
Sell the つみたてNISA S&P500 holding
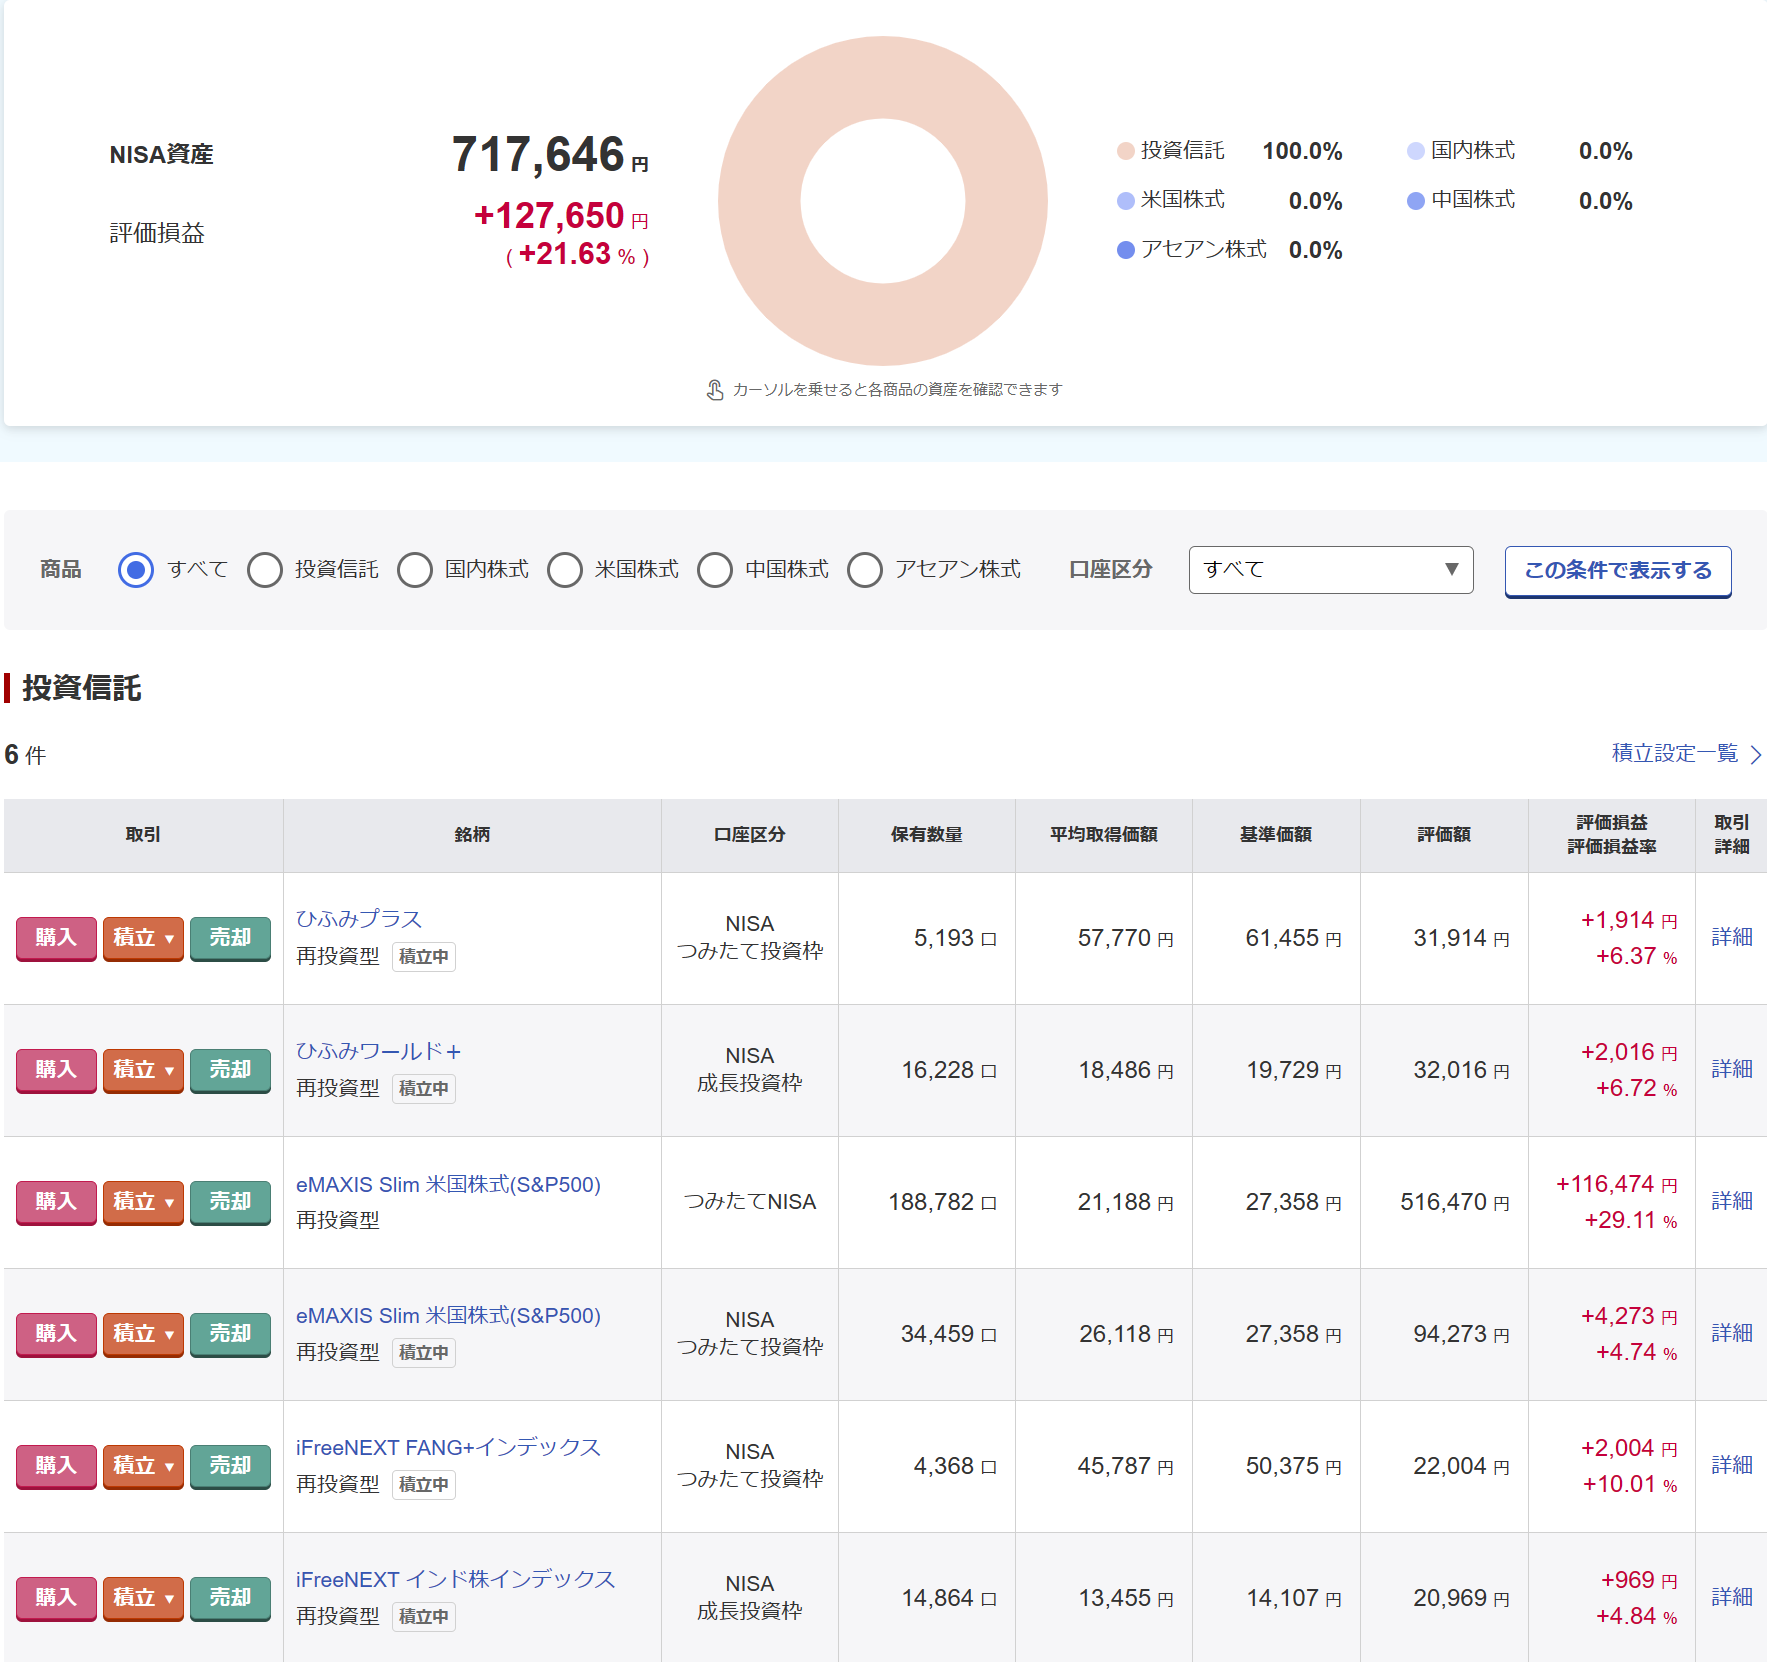pyautogui.click(x=230, y=1202)
